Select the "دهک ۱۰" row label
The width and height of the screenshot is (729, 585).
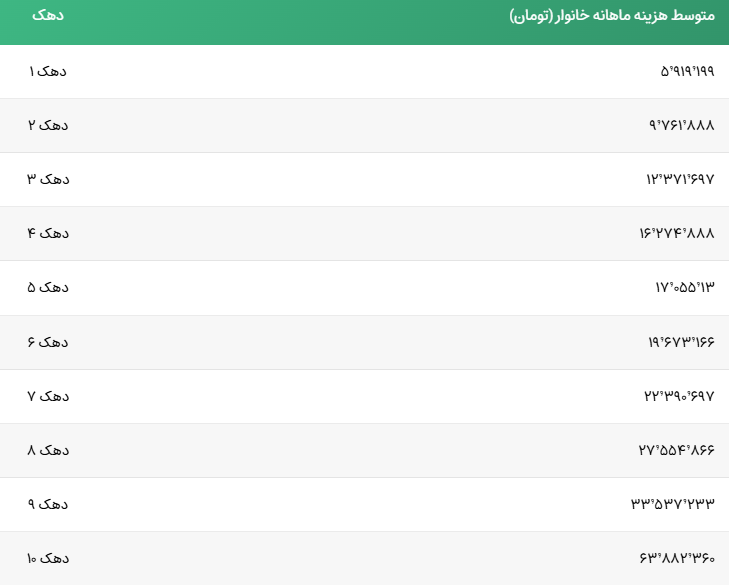pyautogui.click(x=48, y=558)
